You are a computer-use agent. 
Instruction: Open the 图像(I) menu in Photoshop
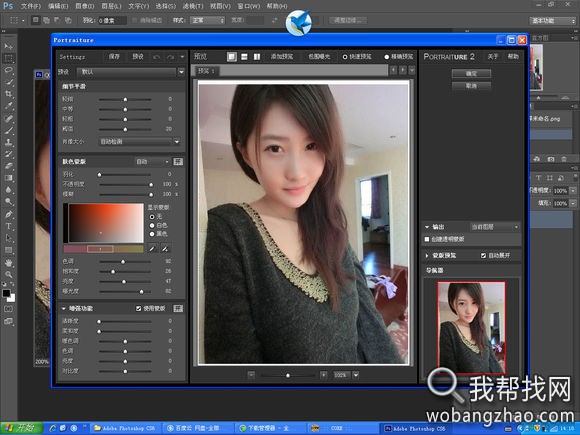click(x=85, y=6)
